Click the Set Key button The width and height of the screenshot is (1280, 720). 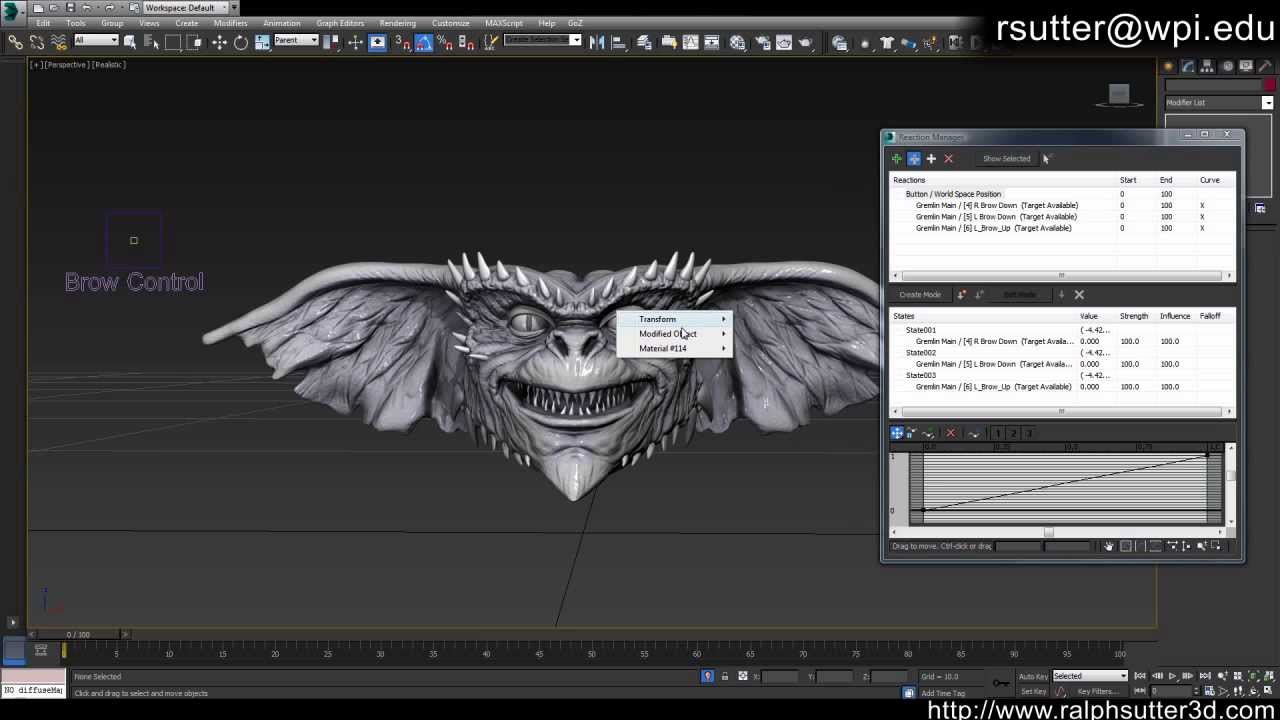pyautogui.click(x=1033, y=691)
